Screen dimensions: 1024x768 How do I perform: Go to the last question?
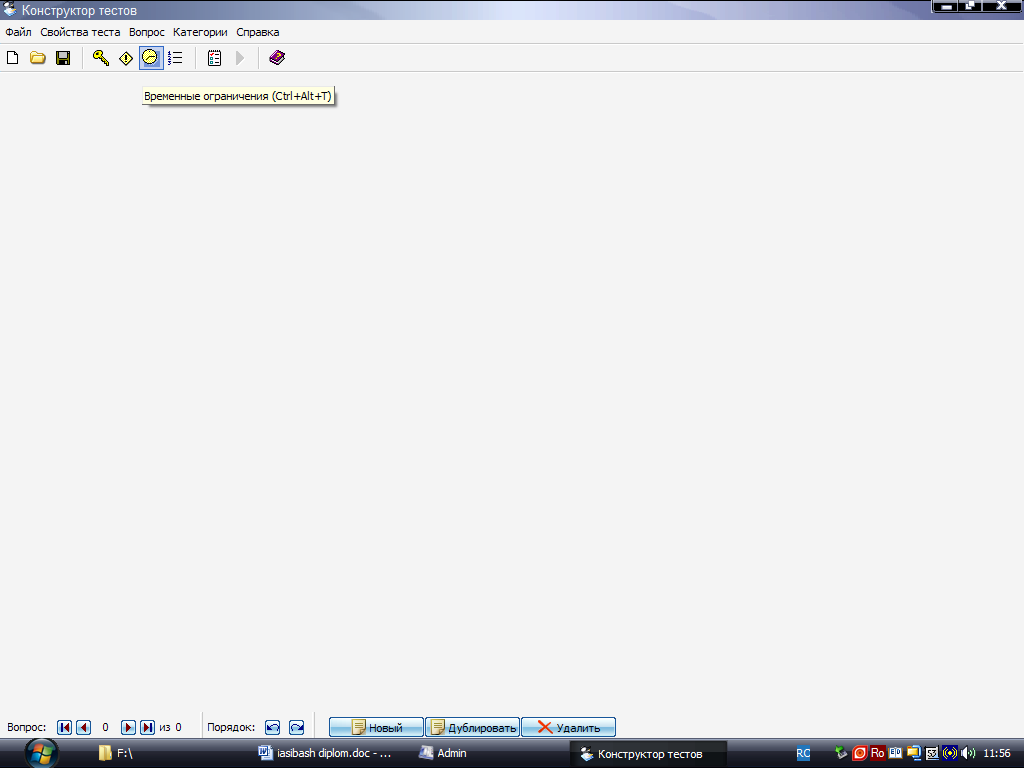(148, 727)
